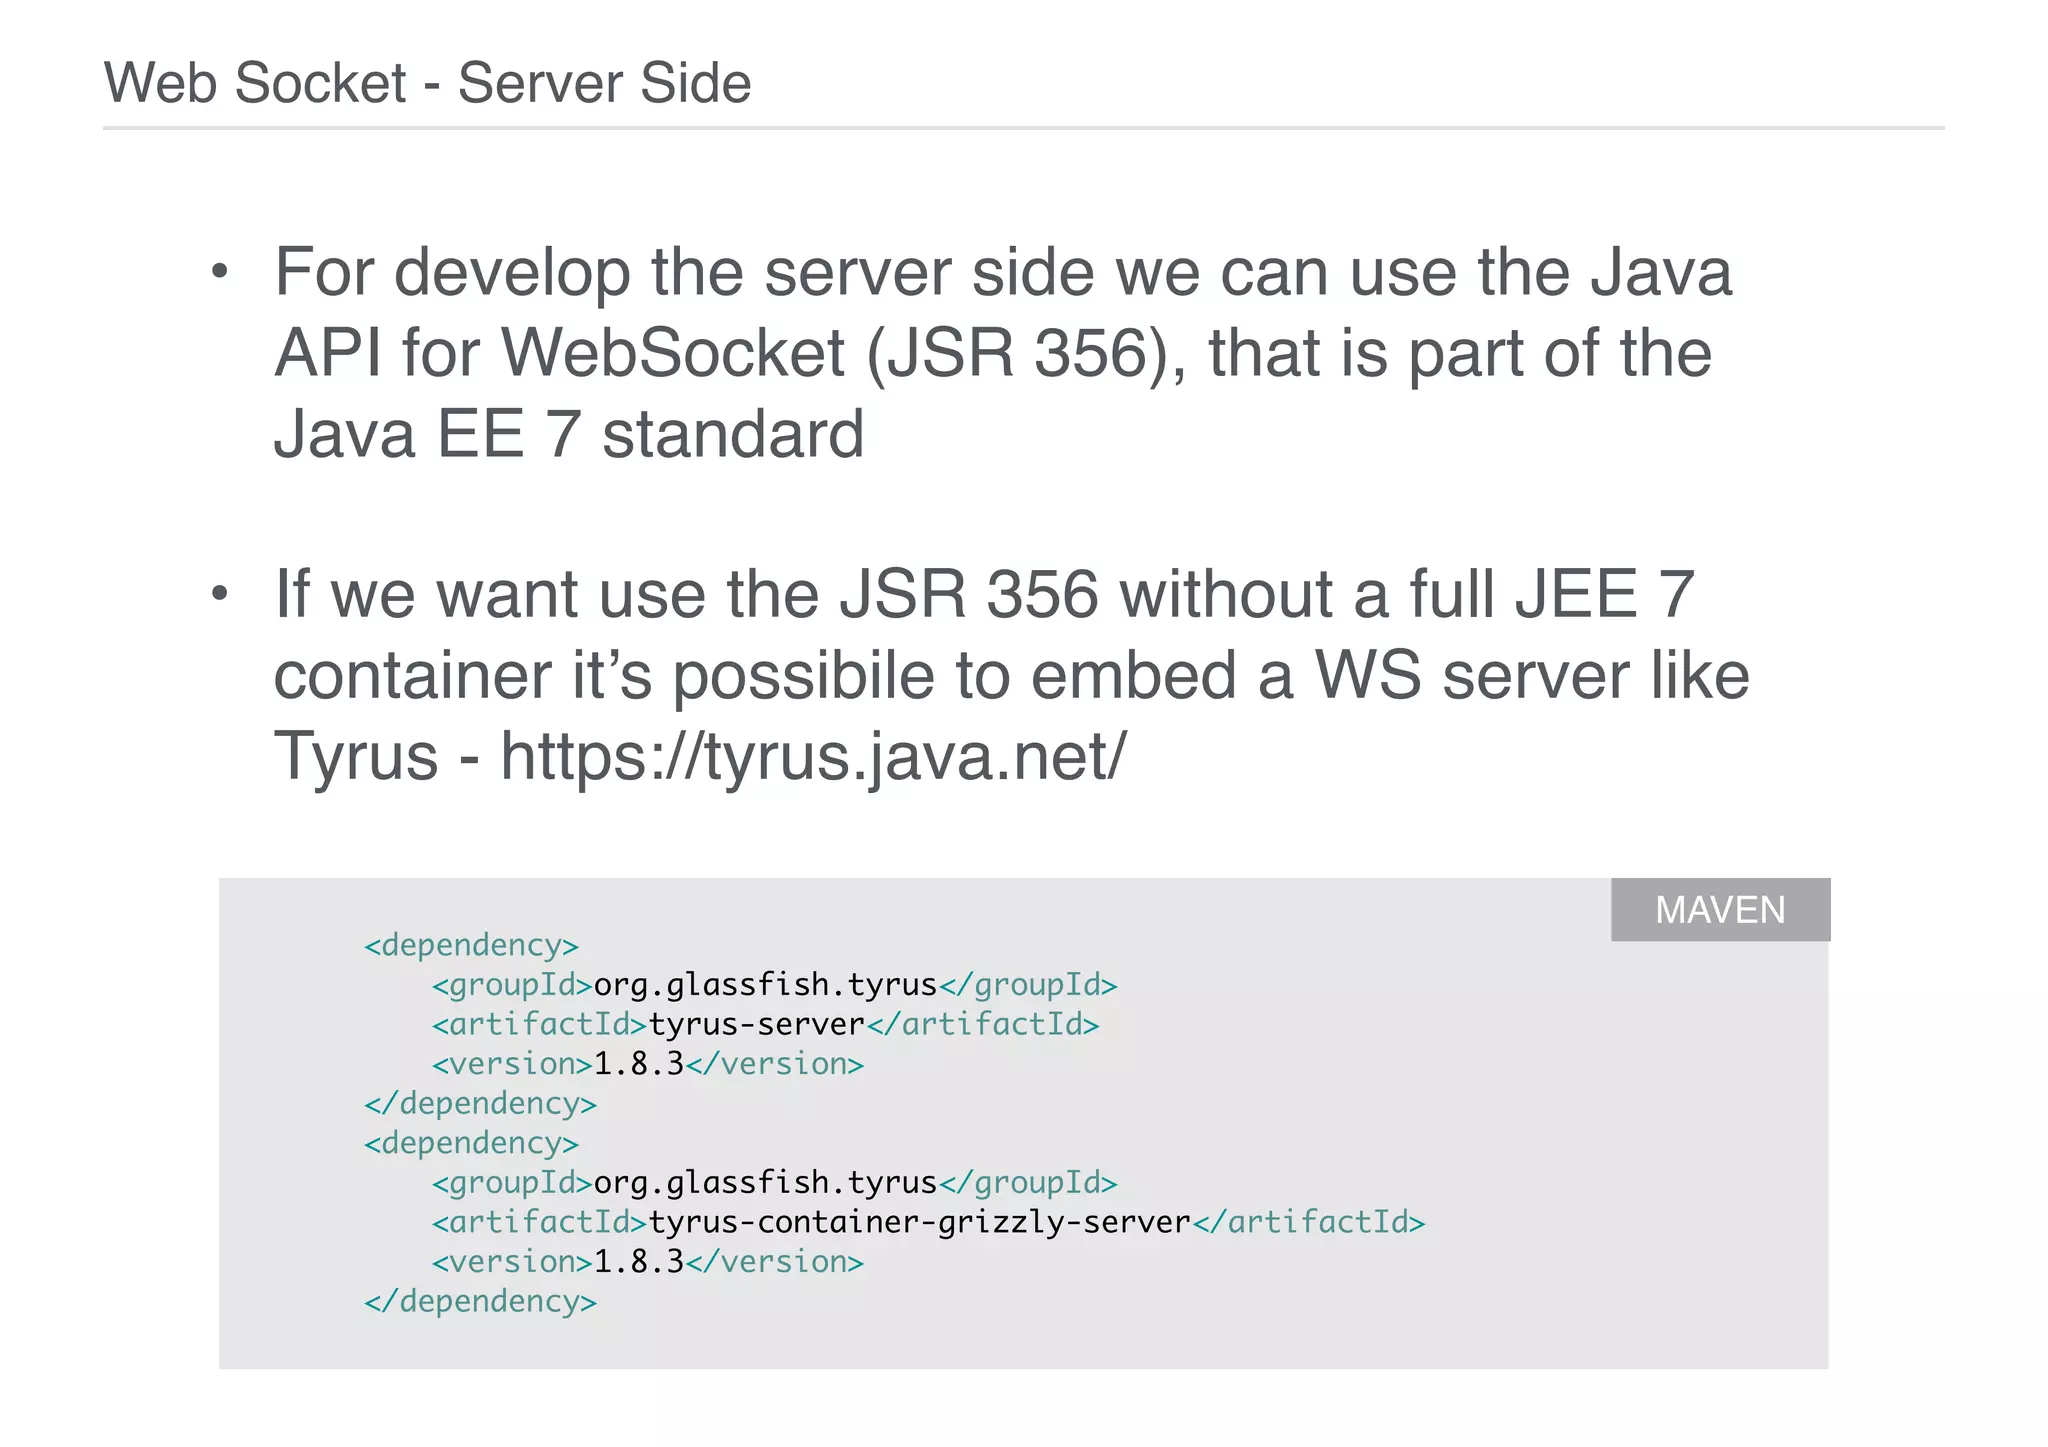This screenshot has width=2048, height=1447.
Task: Click the text "embed a WS server like"
Action: tap(1390, 675)
